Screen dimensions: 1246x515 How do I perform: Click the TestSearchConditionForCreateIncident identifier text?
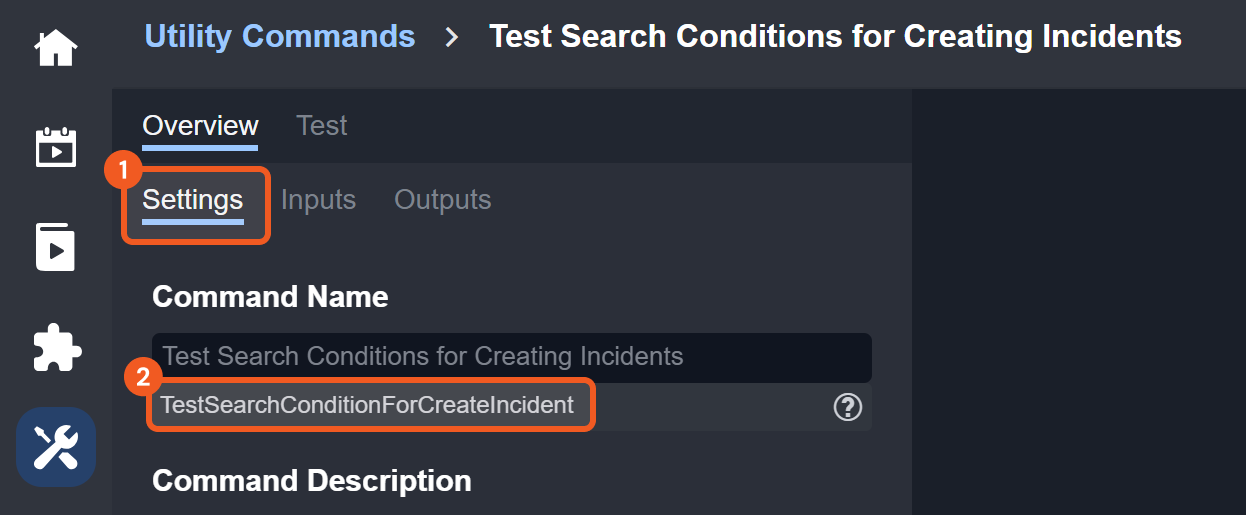pyautogui.click(x=368, y=405)
